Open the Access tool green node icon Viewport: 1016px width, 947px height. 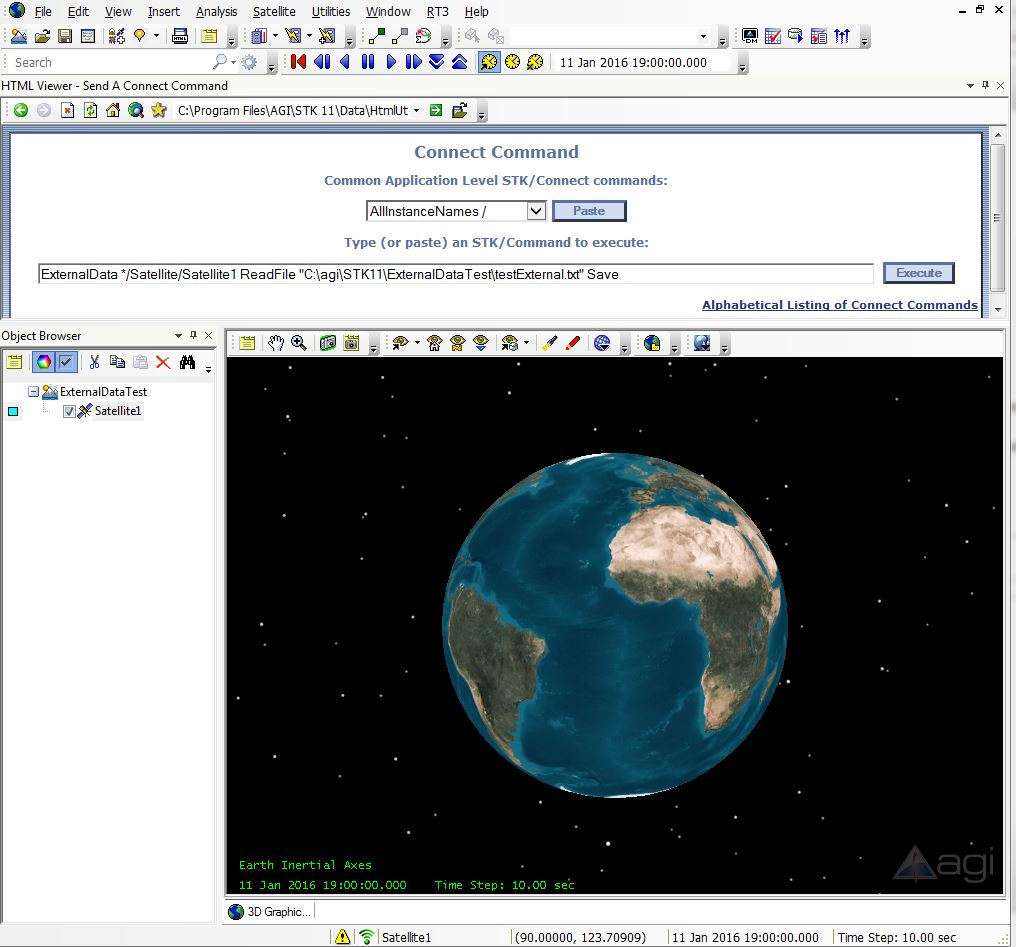coord(377,36)
